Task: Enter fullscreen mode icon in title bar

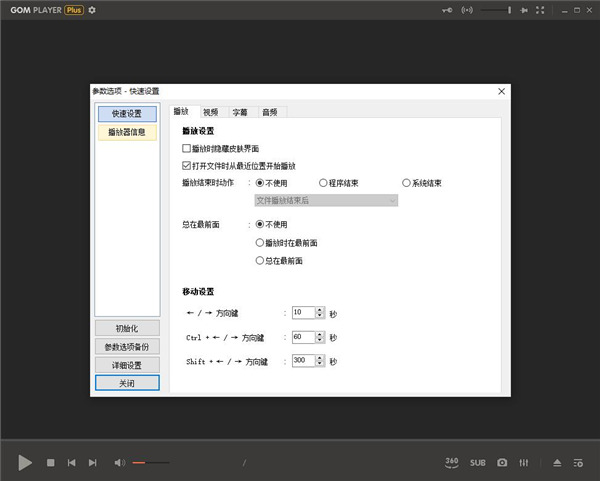Action: point(540,10)
